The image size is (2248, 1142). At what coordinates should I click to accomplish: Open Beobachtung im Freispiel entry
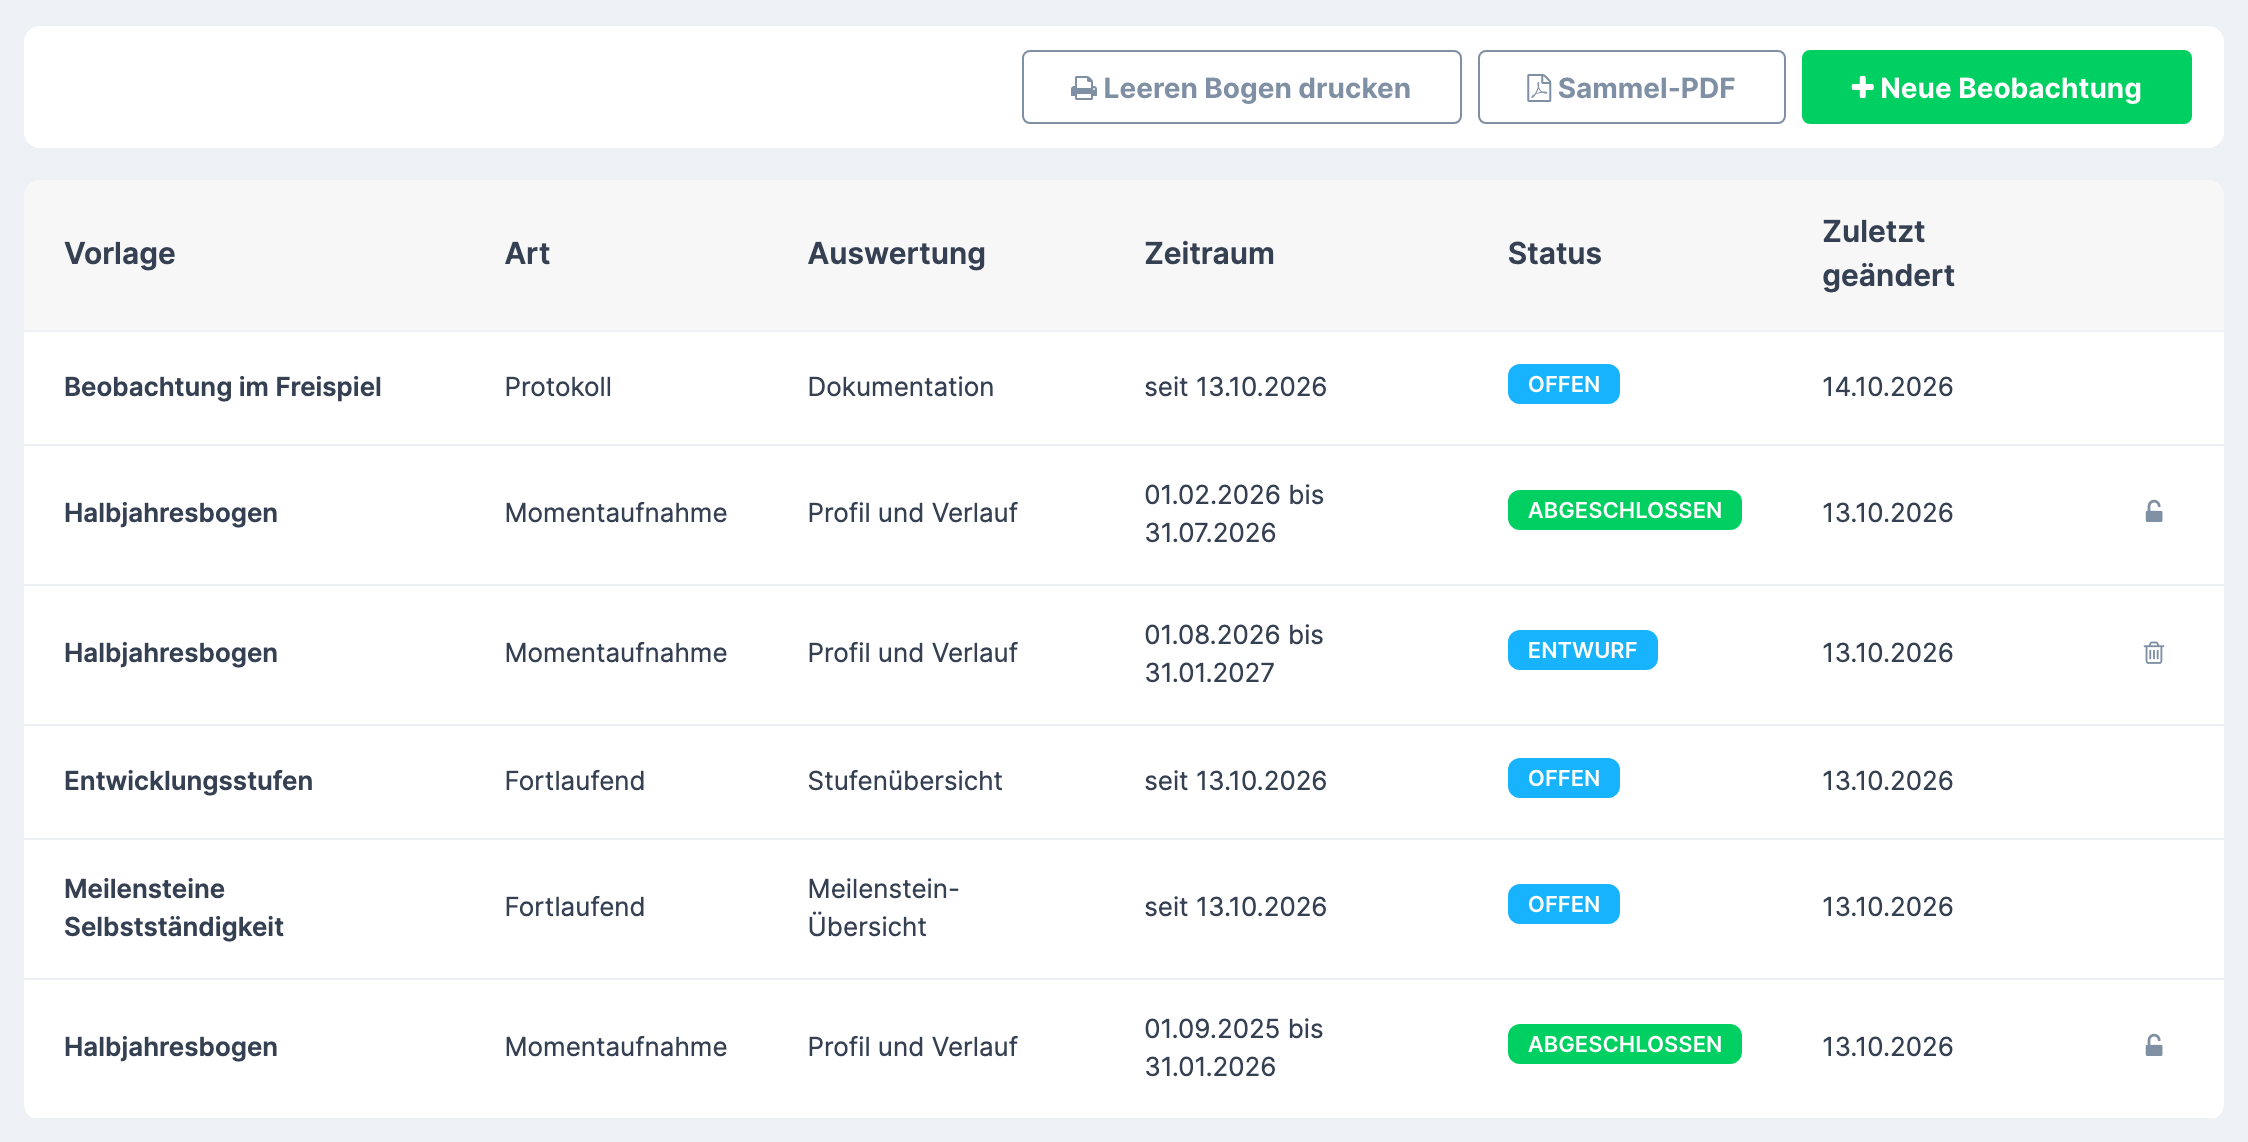coord(222,387)
